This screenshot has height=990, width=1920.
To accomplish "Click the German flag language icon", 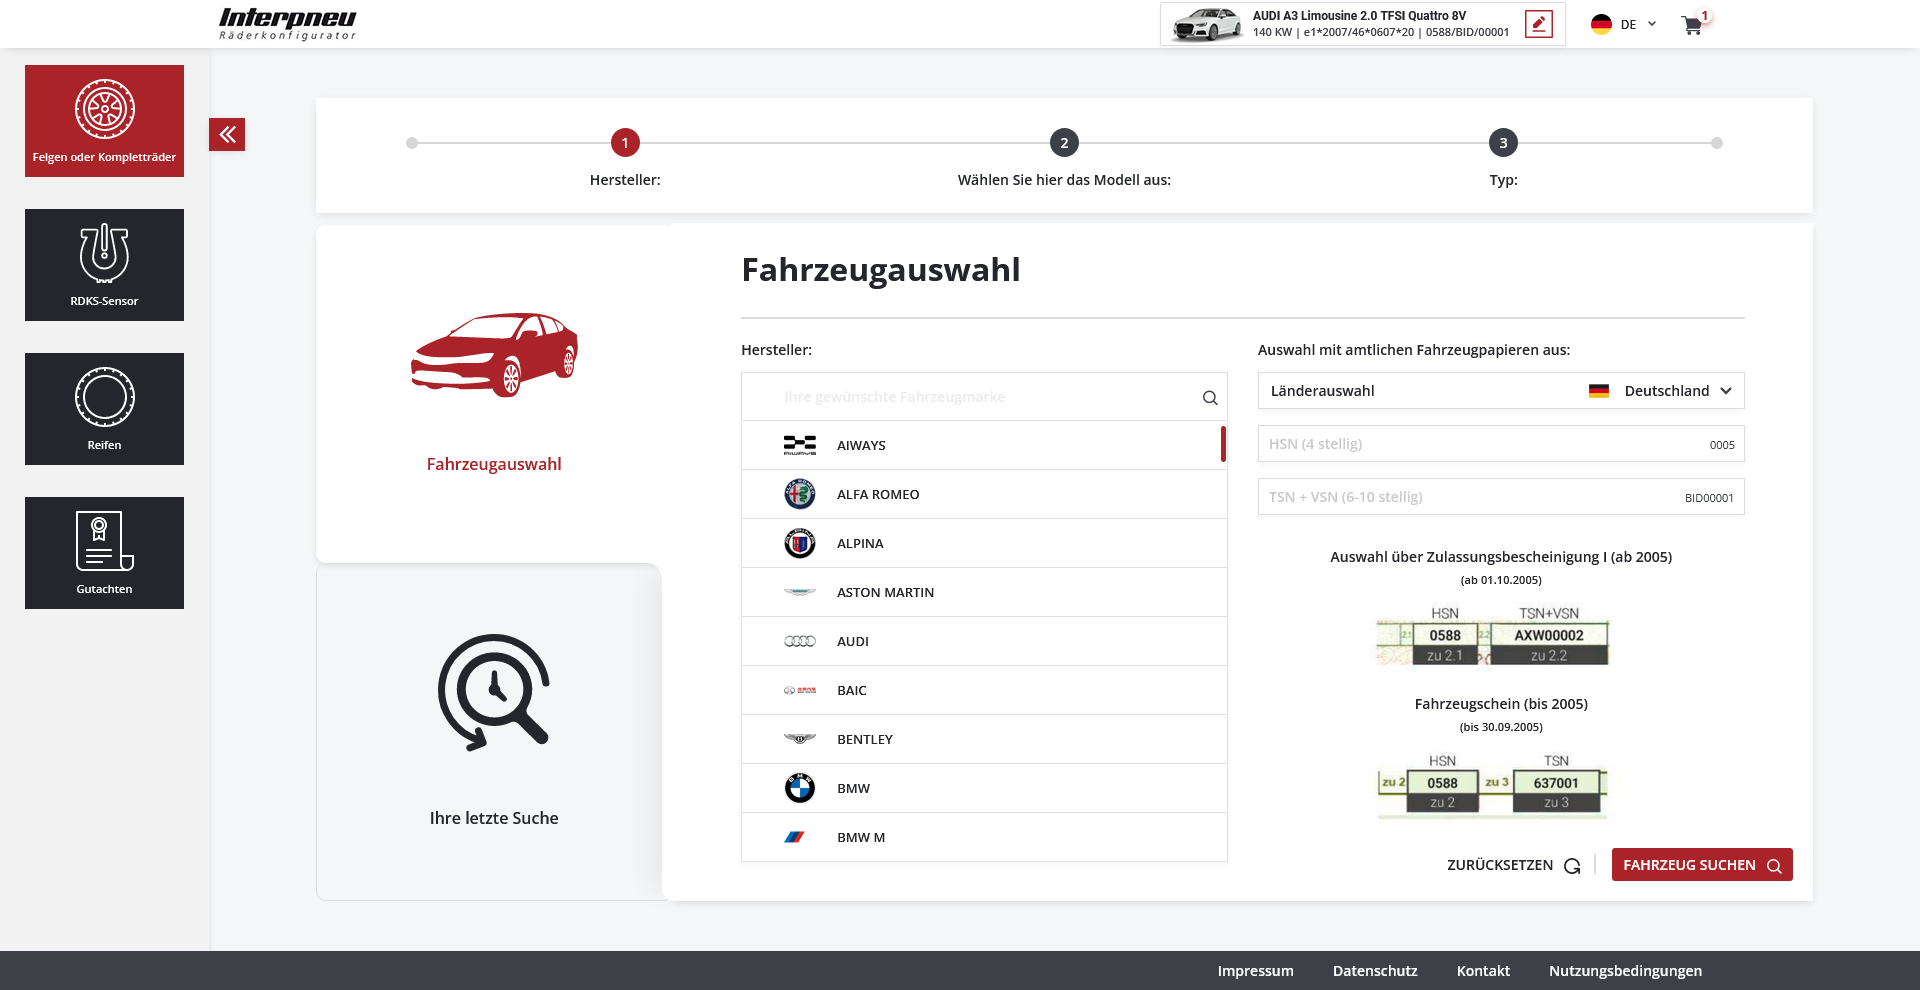I will pos(1601,24).
